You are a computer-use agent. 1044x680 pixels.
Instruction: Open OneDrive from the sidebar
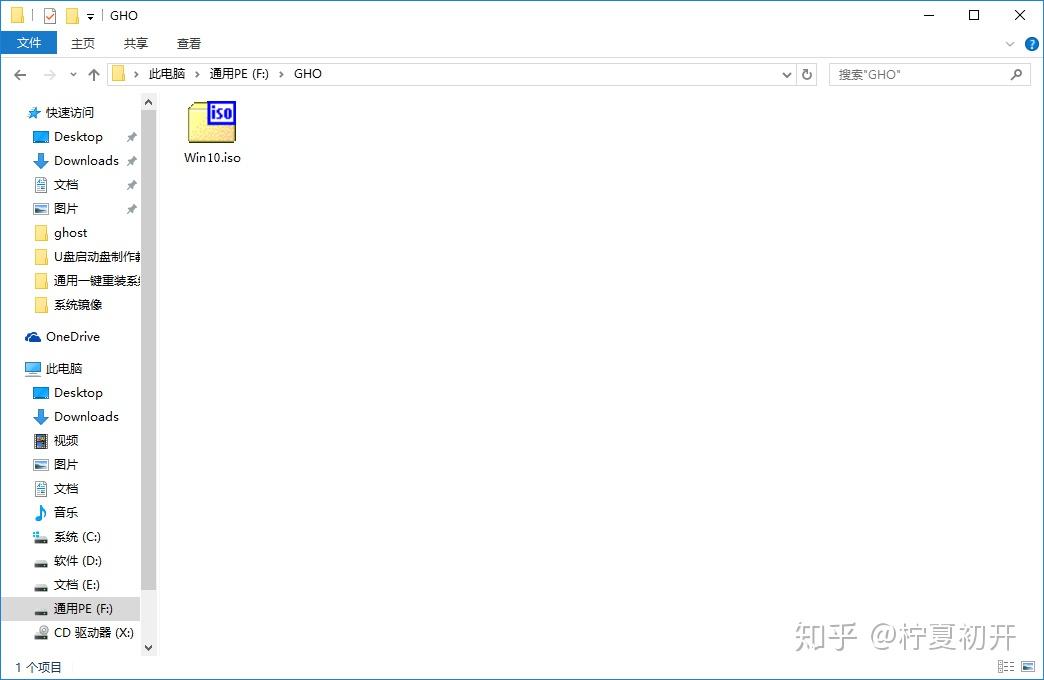pyautogui.click(x=70, y=337)
